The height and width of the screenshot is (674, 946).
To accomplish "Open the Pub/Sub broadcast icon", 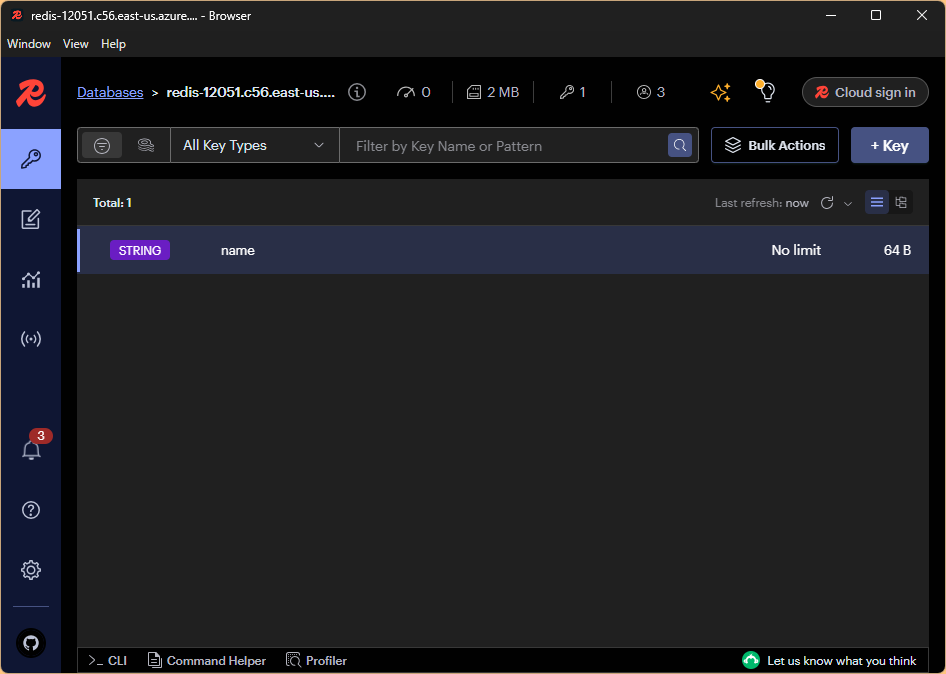I will tap(31, 339).
